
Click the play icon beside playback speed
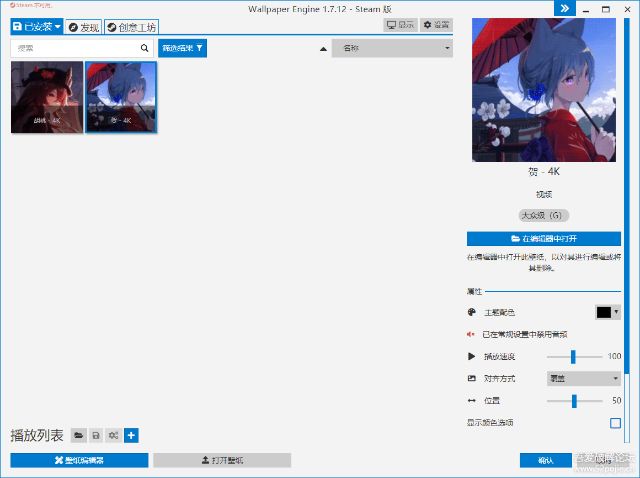click(471, 356)
